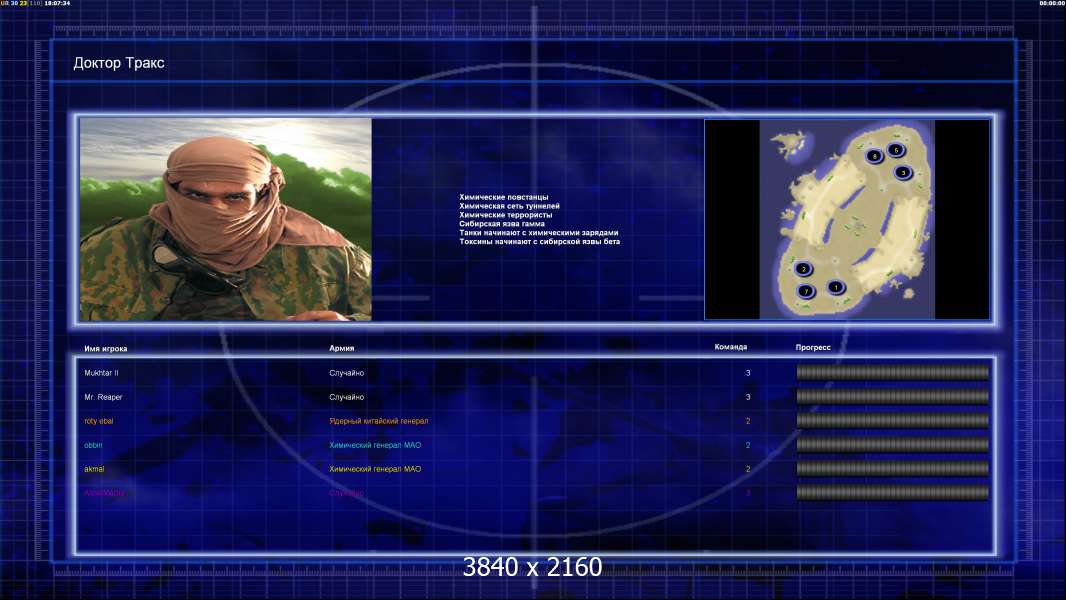The width and height of the screenshot is (1066, 600).
Task: Click 'Случайно' army in Mr. Reaper row
Action: (x=347, y=397)
